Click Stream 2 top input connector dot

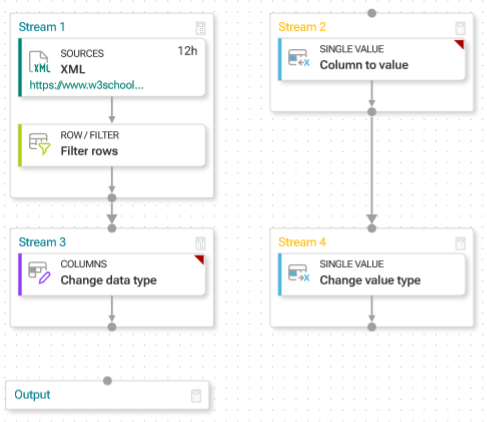pyautogui.click(x=372, y=13)
